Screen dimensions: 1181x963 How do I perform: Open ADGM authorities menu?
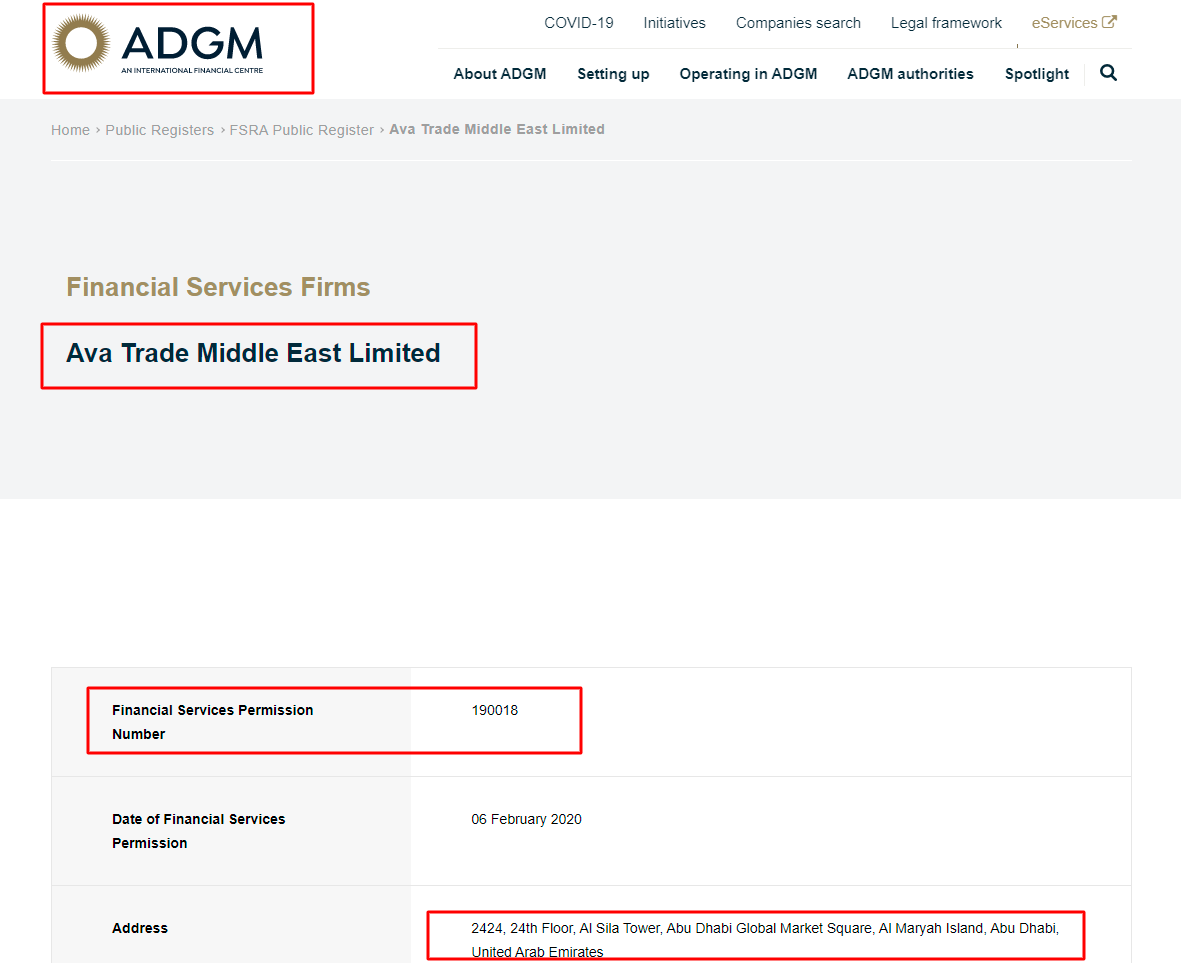(910, 74)
